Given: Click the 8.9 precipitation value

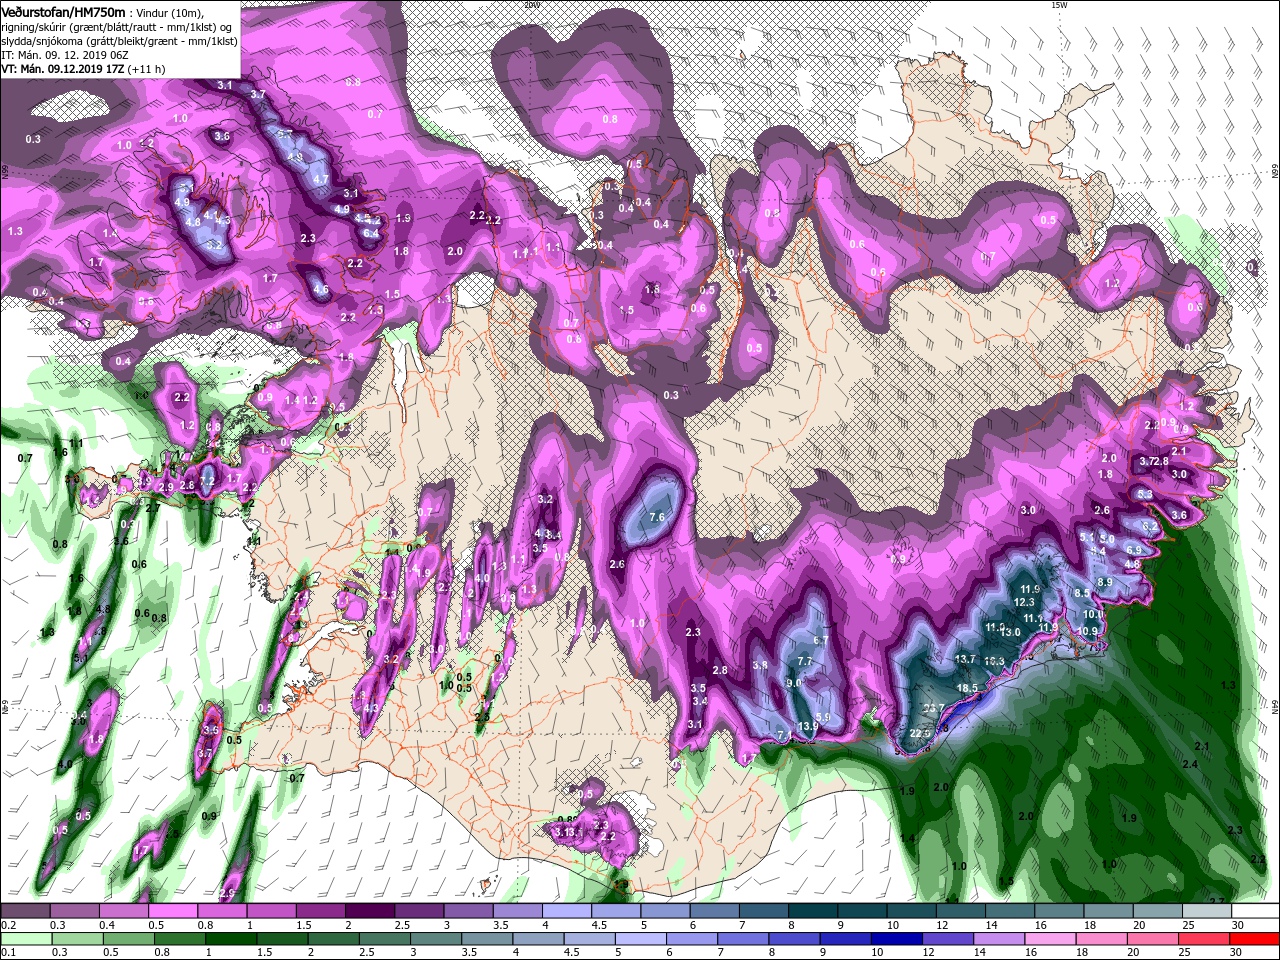Looking at the screenshot, I should 1105,582.
